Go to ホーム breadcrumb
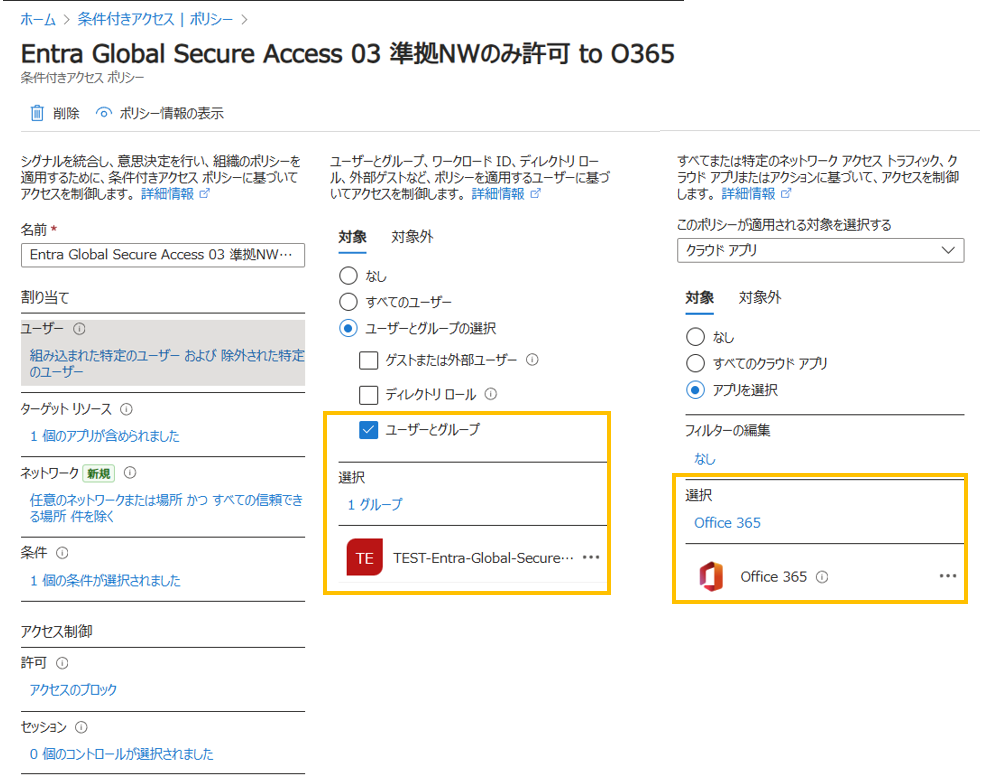 point(38,20)
